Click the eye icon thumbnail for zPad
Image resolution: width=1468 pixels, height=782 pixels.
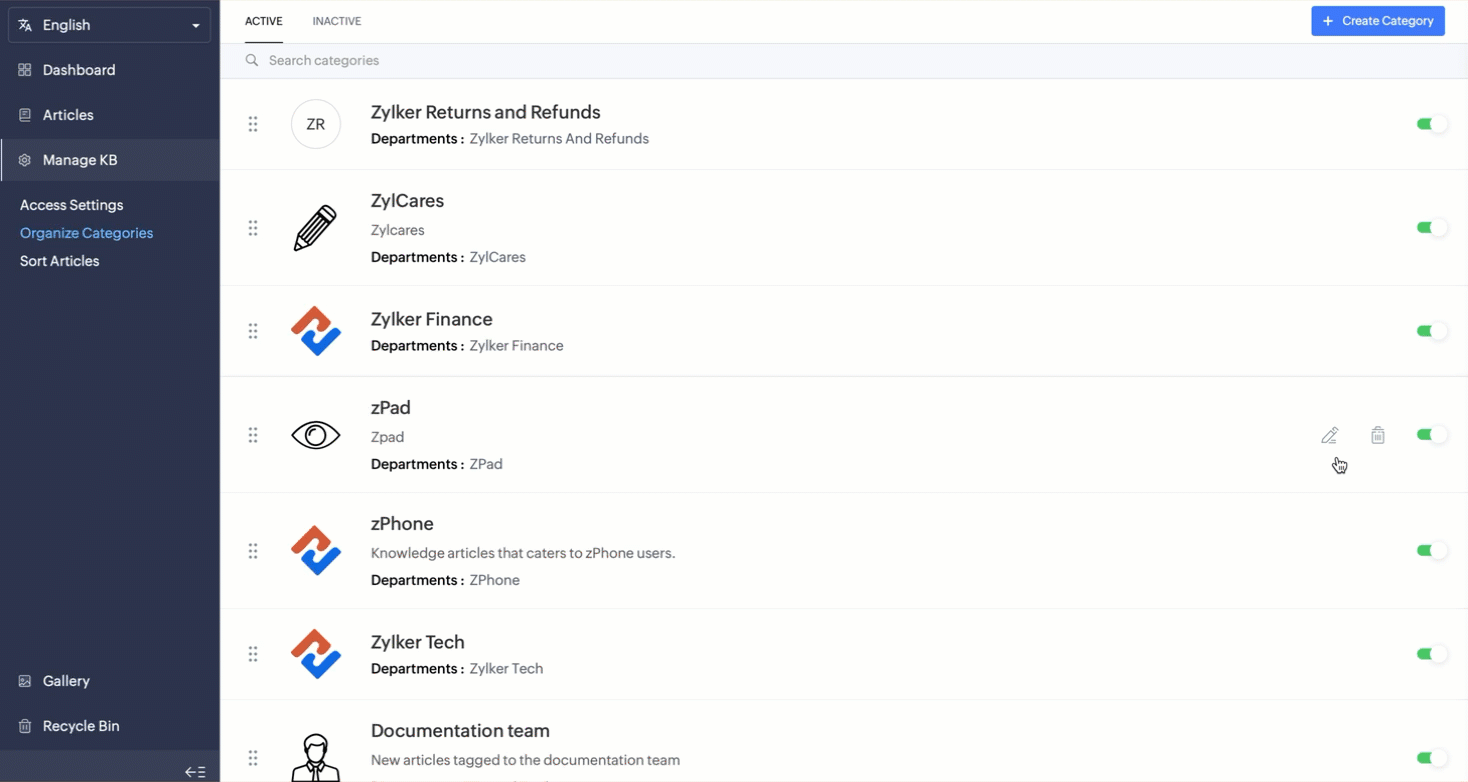pyautogui.click(x=316, y=435)
